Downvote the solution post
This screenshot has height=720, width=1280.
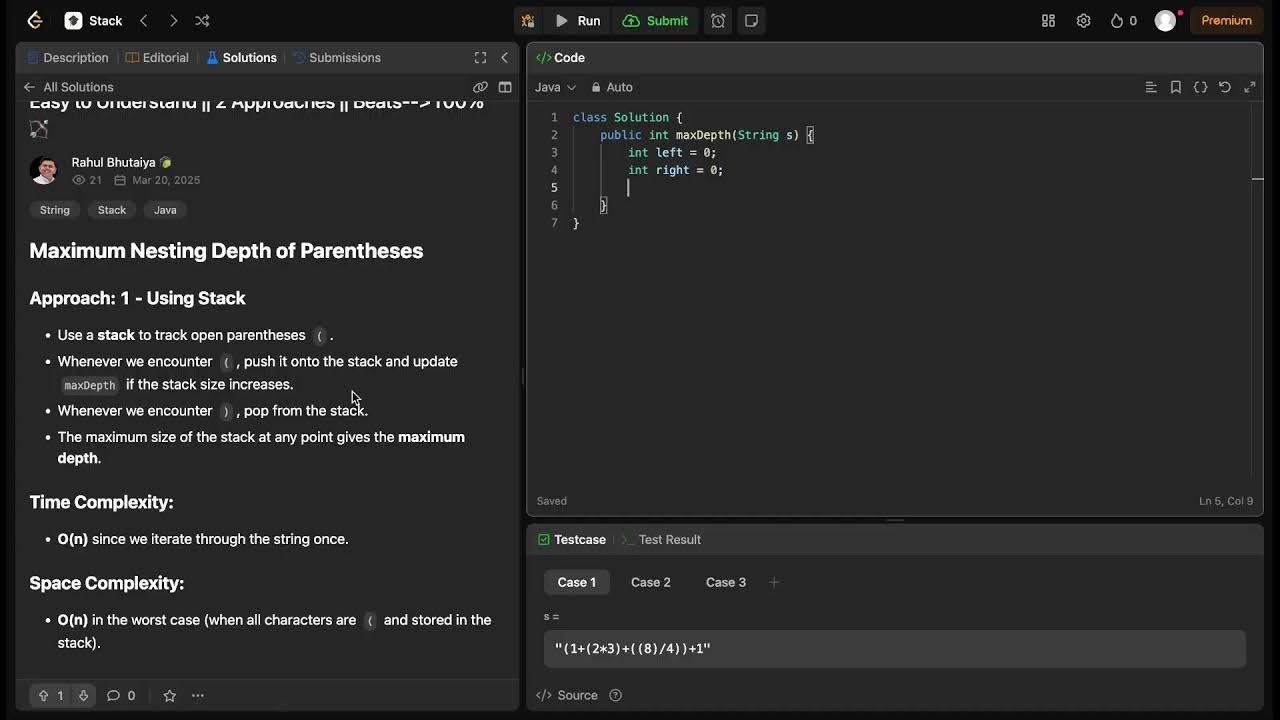pyautogui.click(x=83, y=695)
